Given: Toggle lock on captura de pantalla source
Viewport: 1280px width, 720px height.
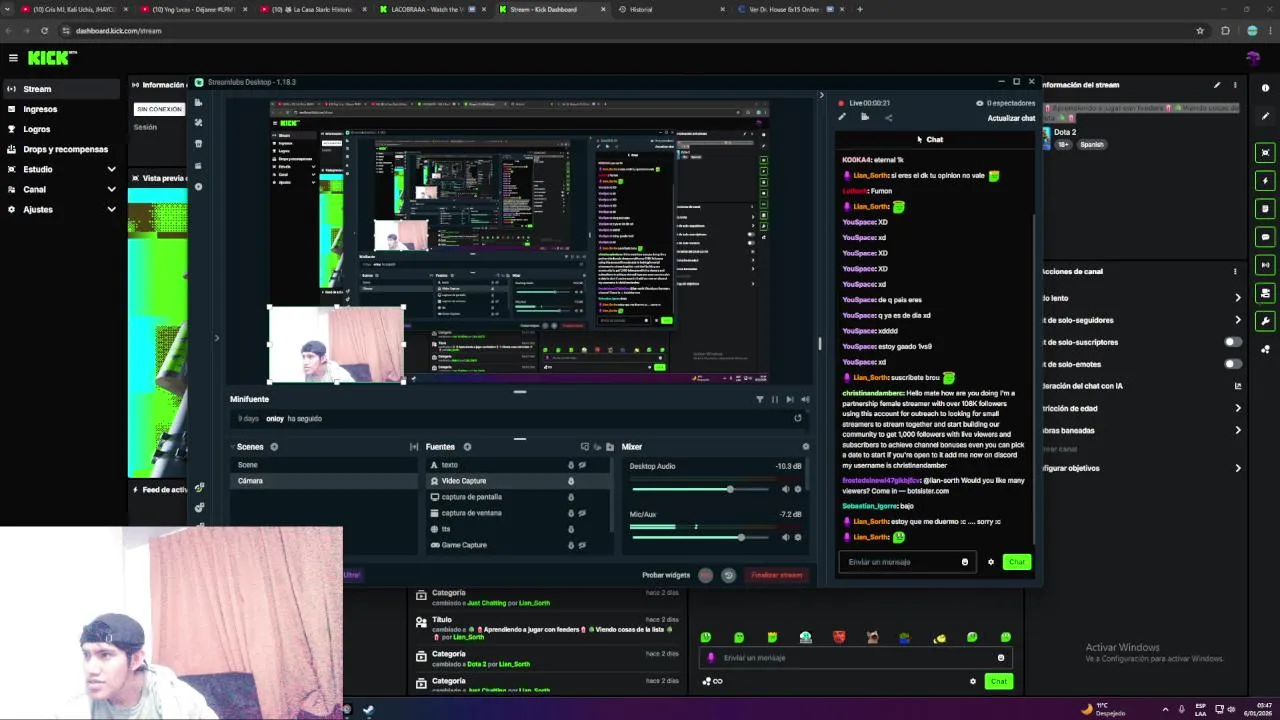Looking at the screenshot, I should pyautogui.click(x=571, y=497).
